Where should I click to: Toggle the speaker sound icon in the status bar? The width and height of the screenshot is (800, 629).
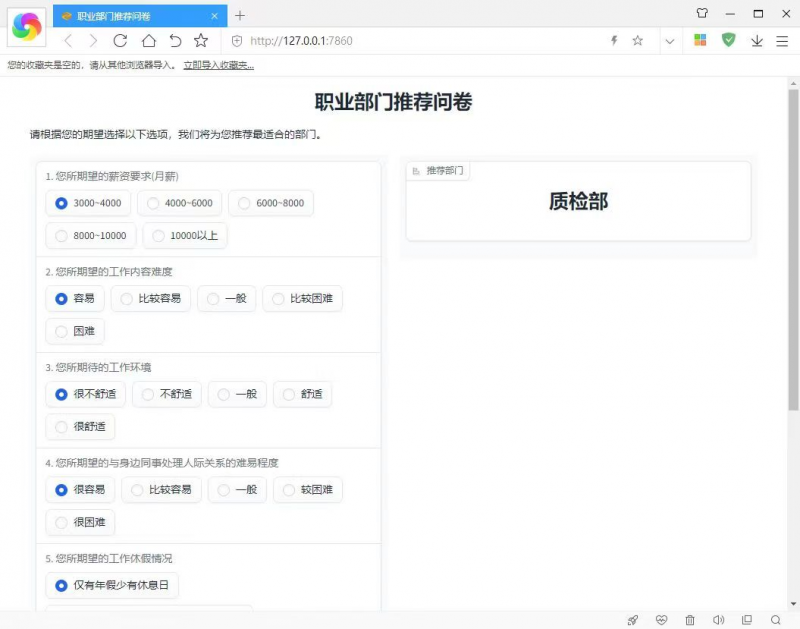(x=718, y=620)
